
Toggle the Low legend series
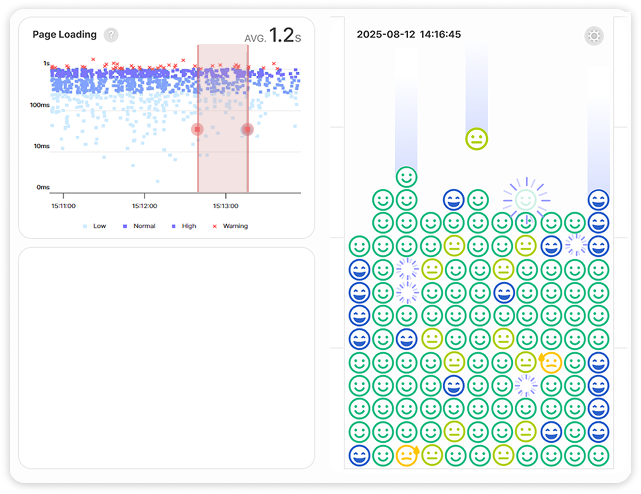pyautogui.click(x=94, y=226)
